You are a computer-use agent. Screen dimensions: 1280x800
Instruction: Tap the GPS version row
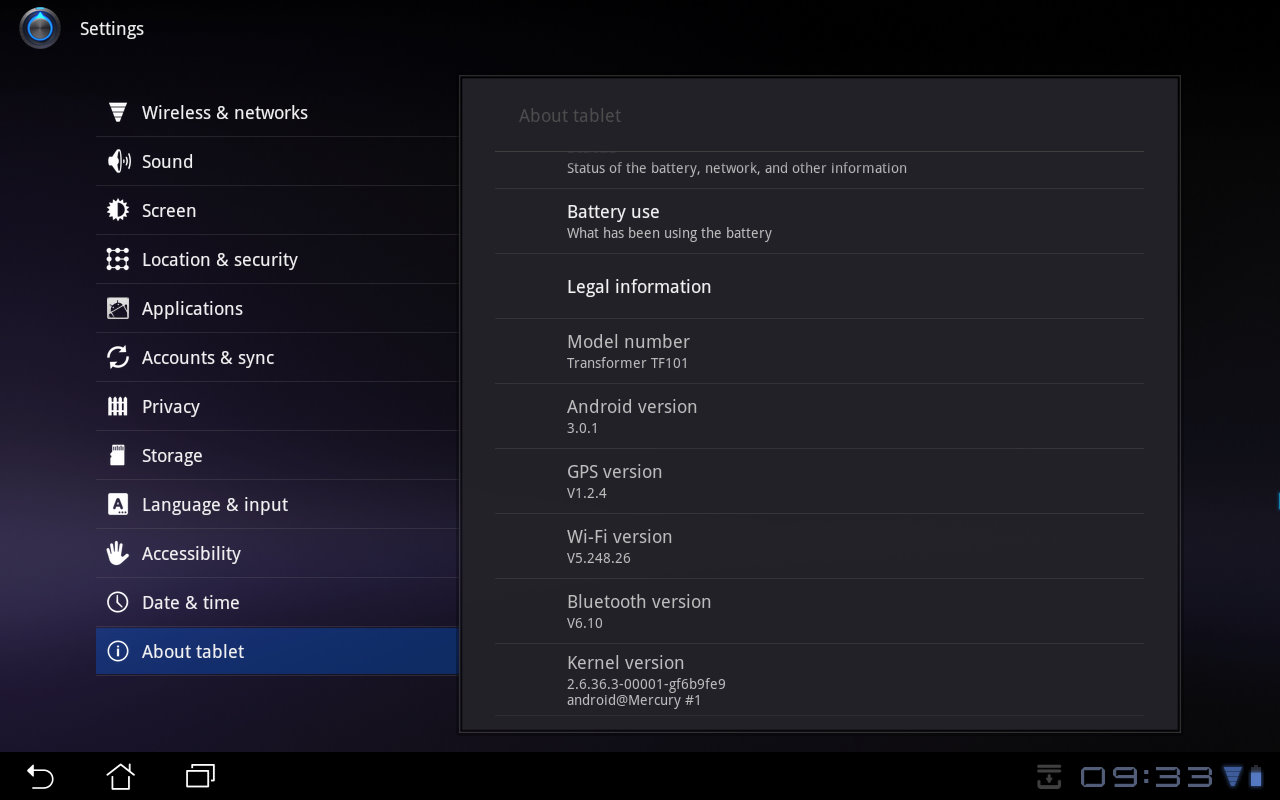(819, 481)
